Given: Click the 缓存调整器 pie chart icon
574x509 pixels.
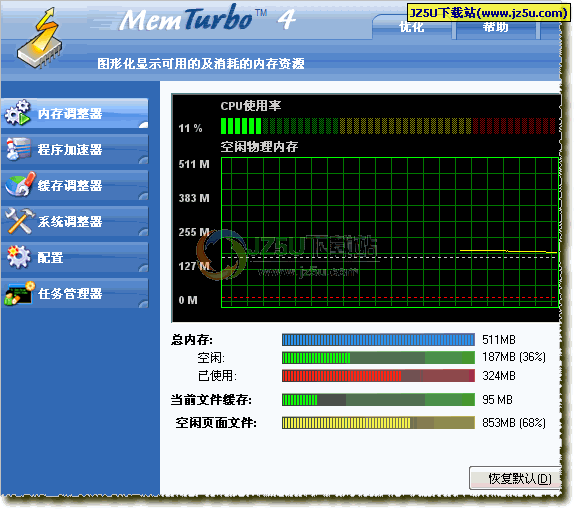Looking at the screenshot, I should [x=20, y=184].
